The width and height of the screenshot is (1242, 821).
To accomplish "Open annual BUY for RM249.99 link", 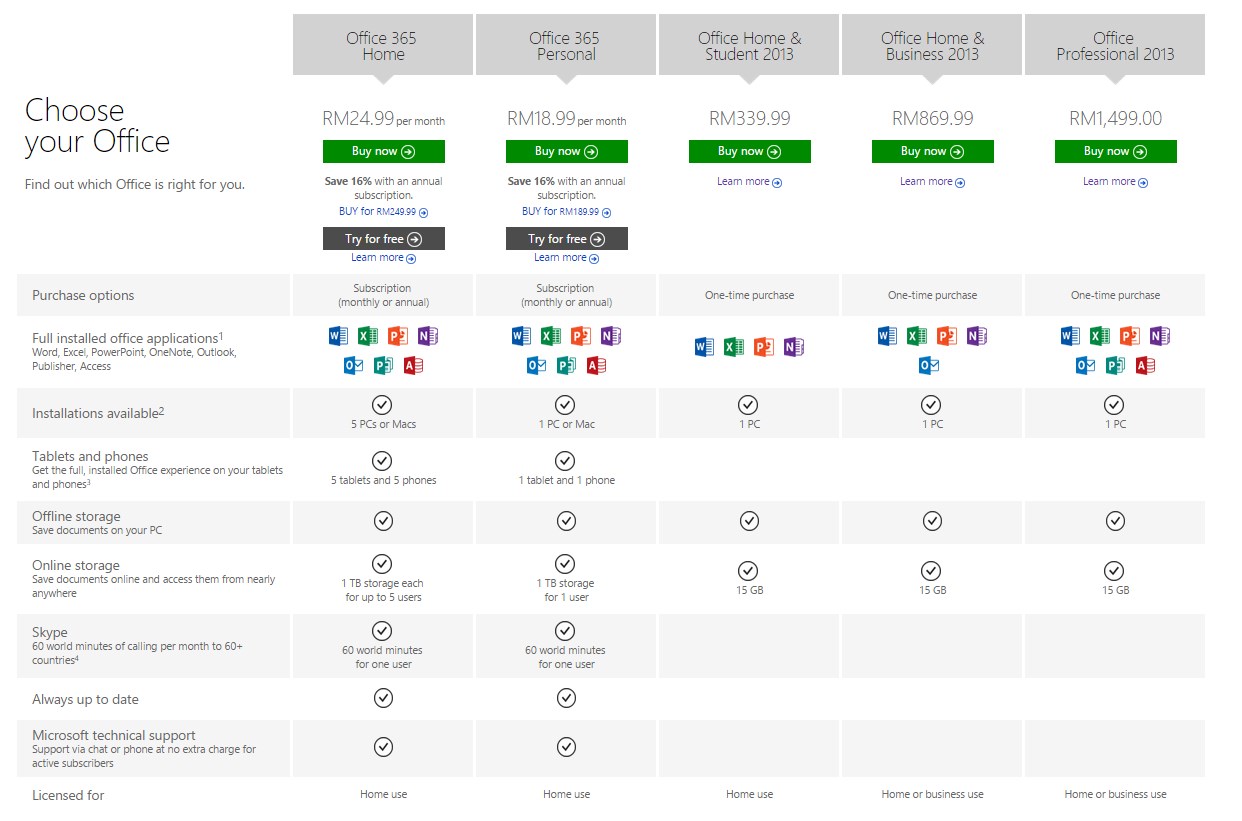I will tap(384, 212).
